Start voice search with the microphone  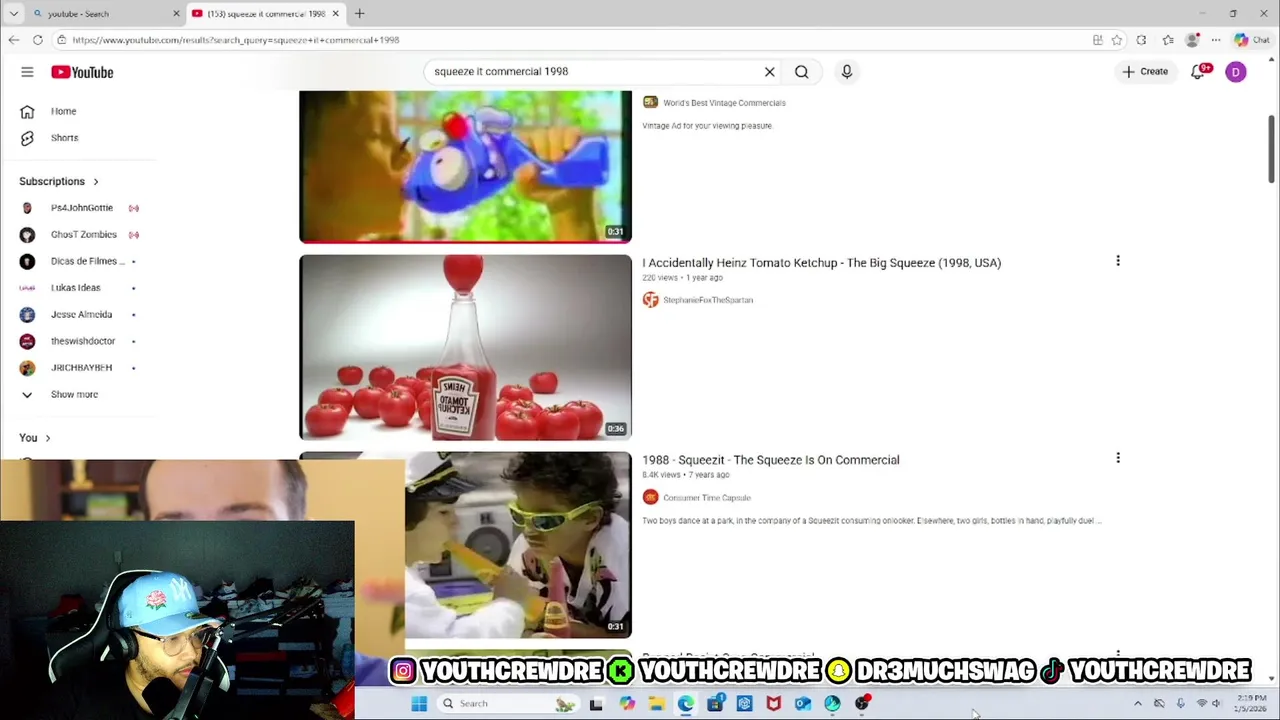[846, 72]
